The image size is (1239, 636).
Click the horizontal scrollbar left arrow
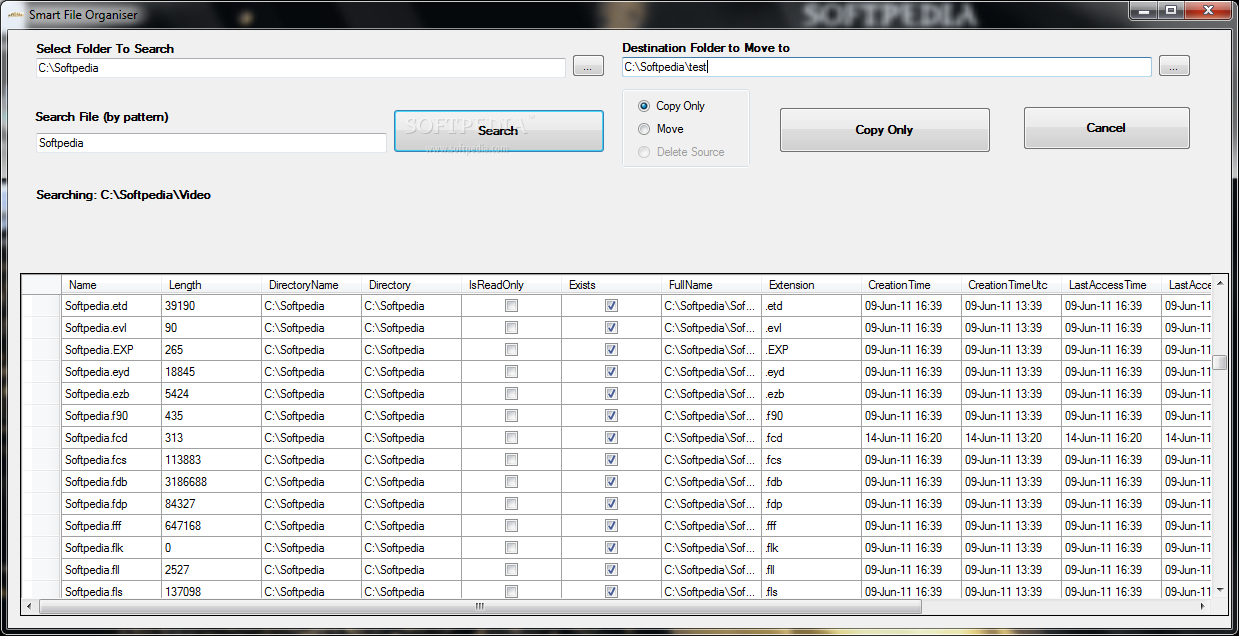coord(29,607)
